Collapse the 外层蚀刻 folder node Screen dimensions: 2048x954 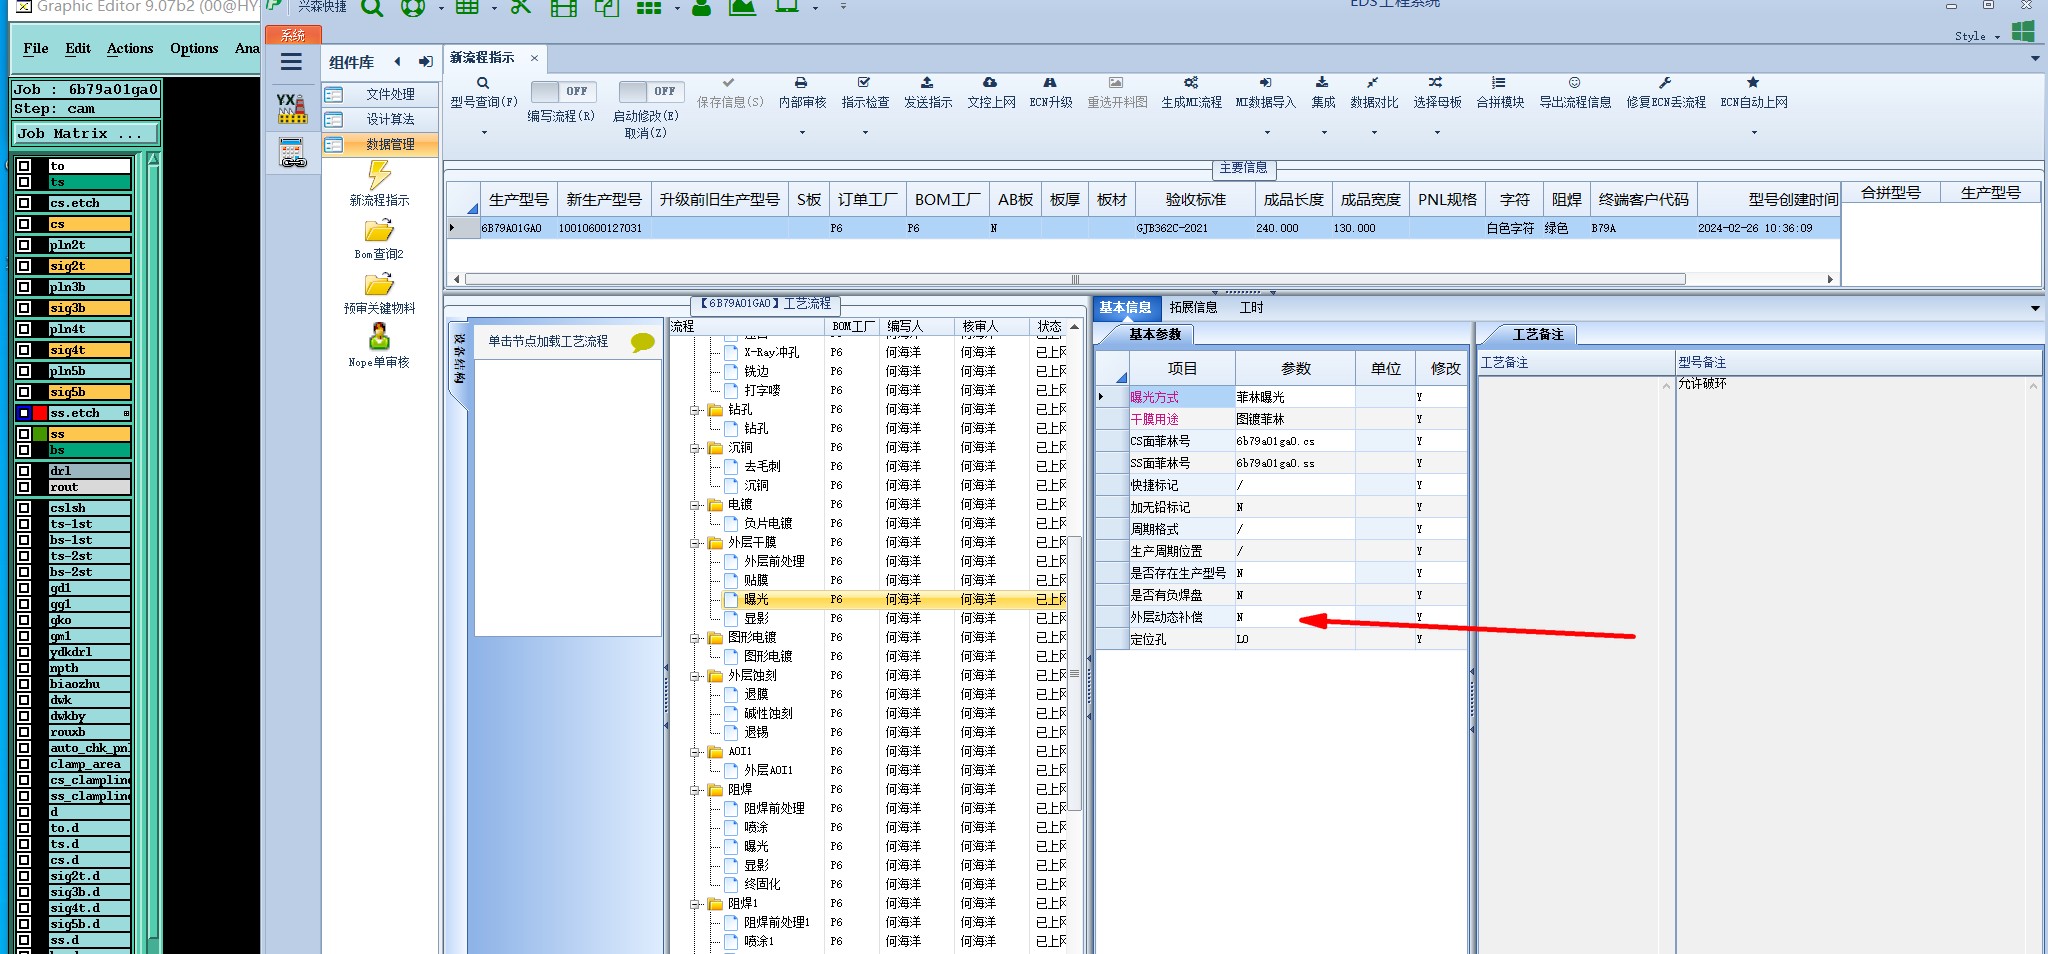pos(694,676)
